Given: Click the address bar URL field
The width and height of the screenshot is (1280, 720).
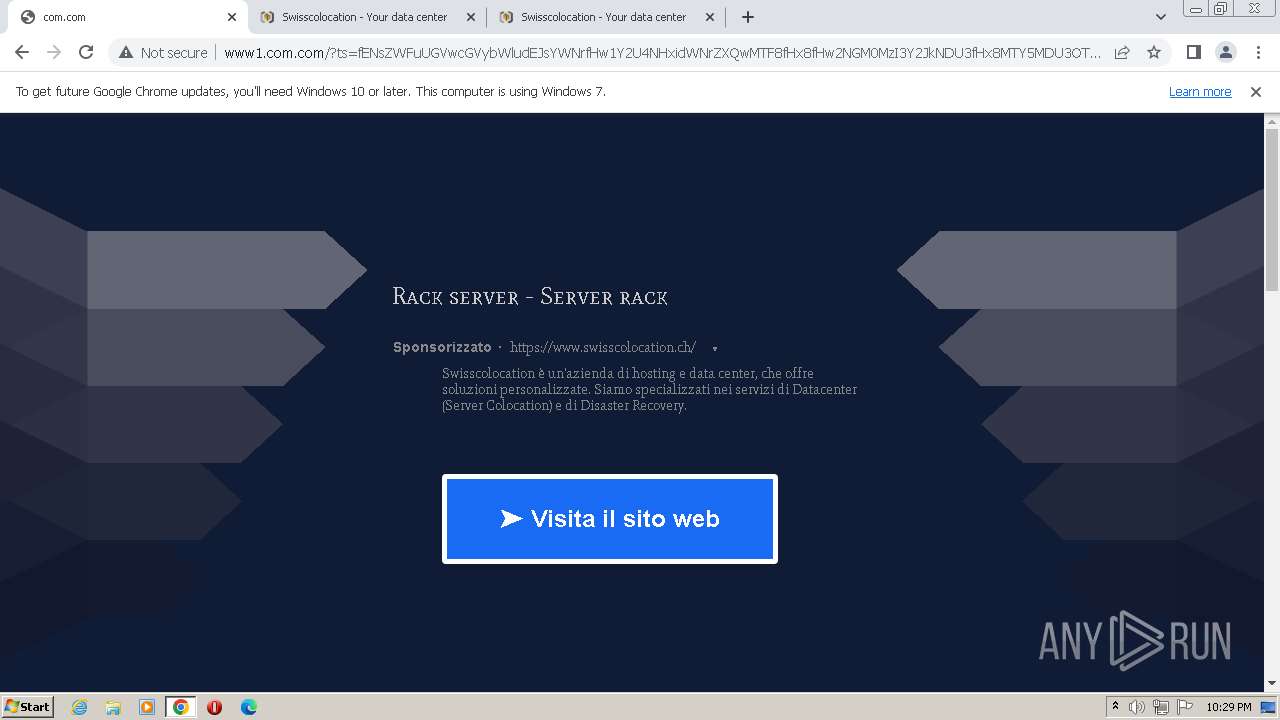Looking at the screenshot, I should coord(662,53).
